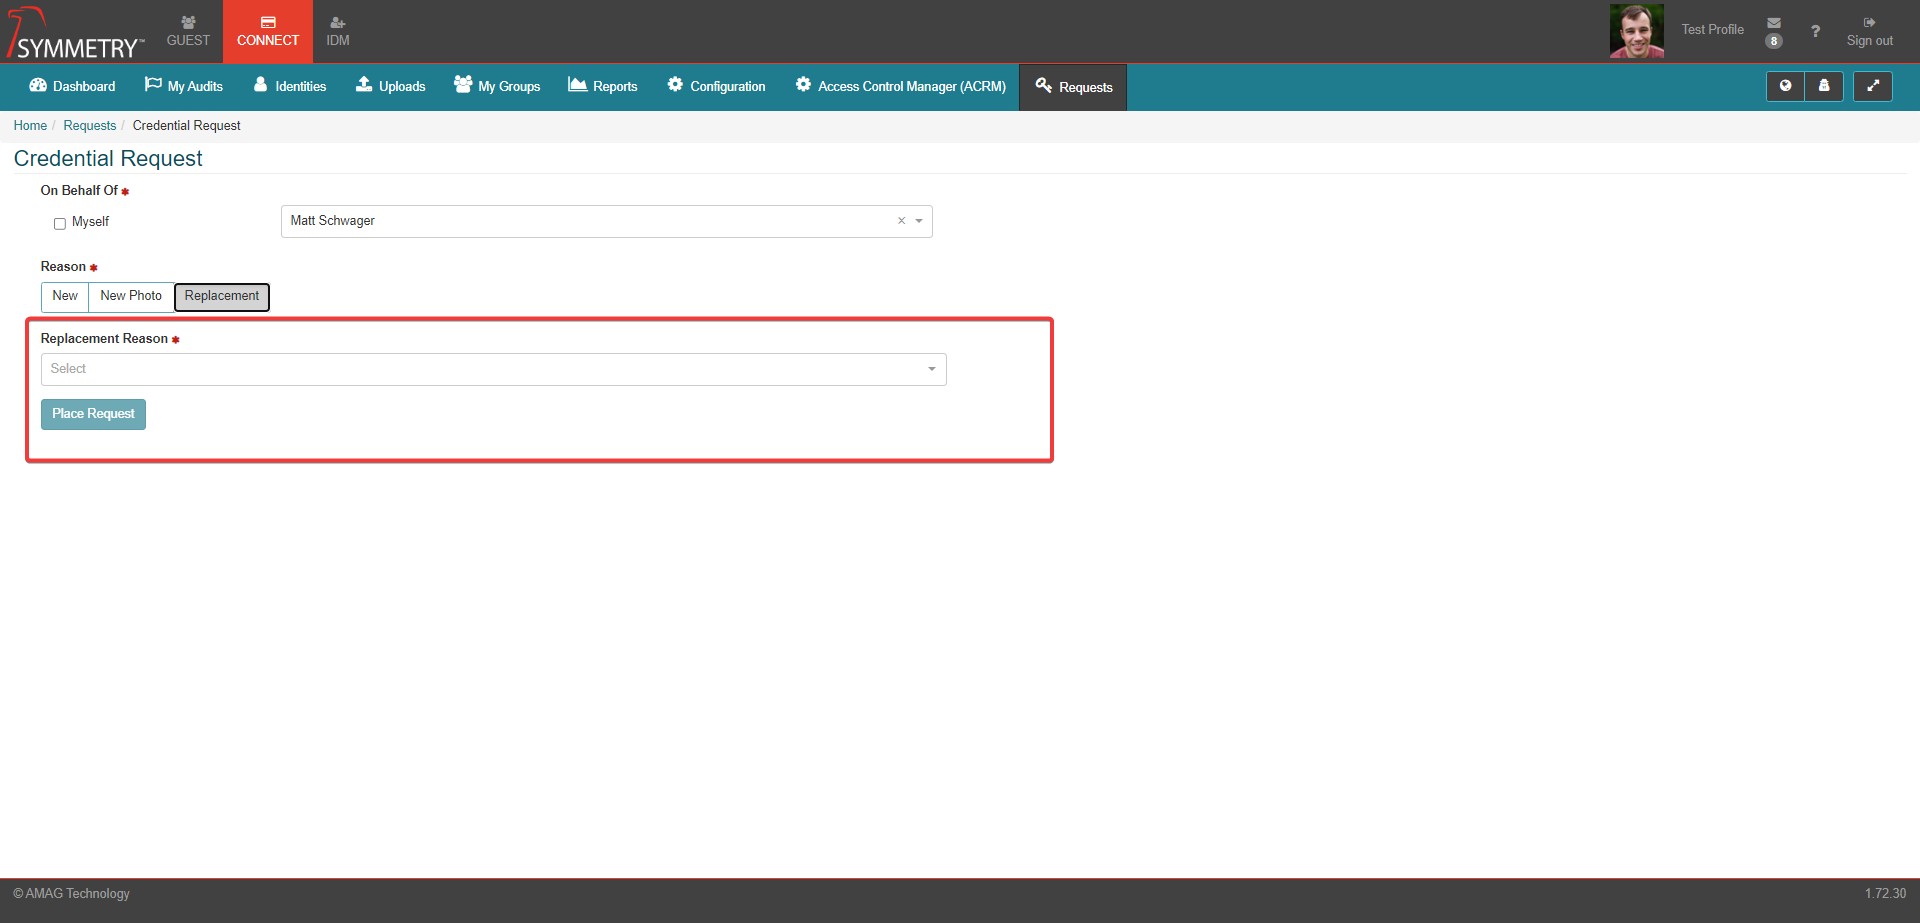
Task: Click the version number 1.72.30
Action: 1885,893
